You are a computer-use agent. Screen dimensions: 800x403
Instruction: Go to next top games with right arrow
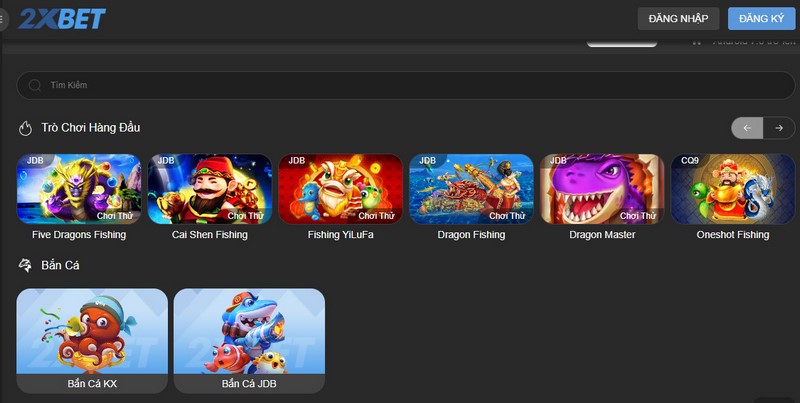pos(779,128)
